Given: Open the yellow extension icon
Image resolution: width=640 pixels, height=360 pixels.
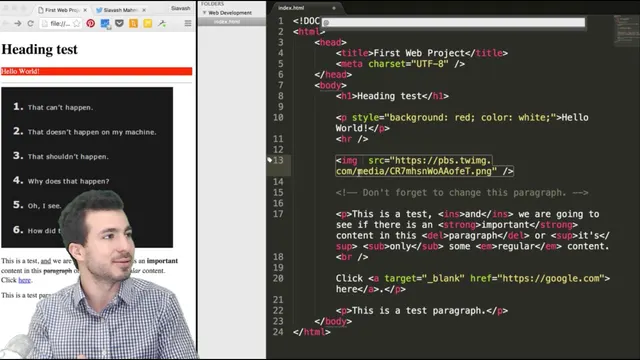Looking at the screenshot, I should coord(148,23).
